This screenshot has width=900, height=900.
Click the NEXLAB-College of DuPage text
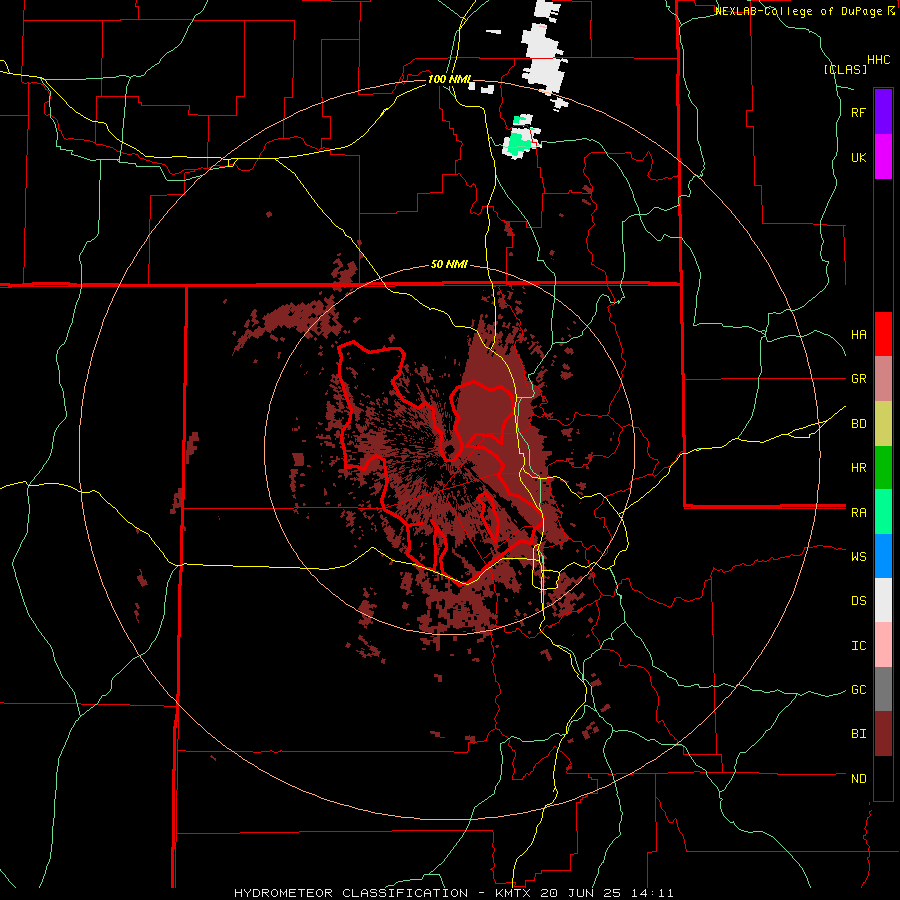tap(798, 11)
